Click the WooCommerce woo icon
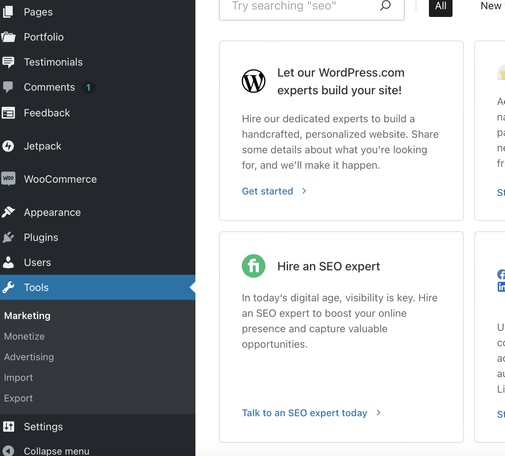 coord(8,179)
